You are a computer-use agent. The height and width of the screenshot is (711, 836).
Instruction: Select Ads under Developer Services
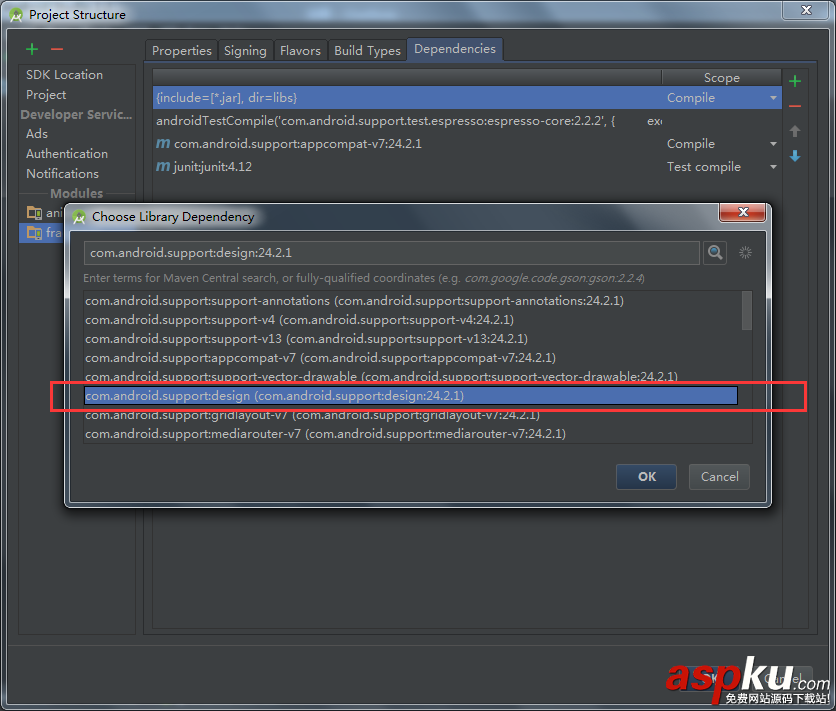pos(37,134)
